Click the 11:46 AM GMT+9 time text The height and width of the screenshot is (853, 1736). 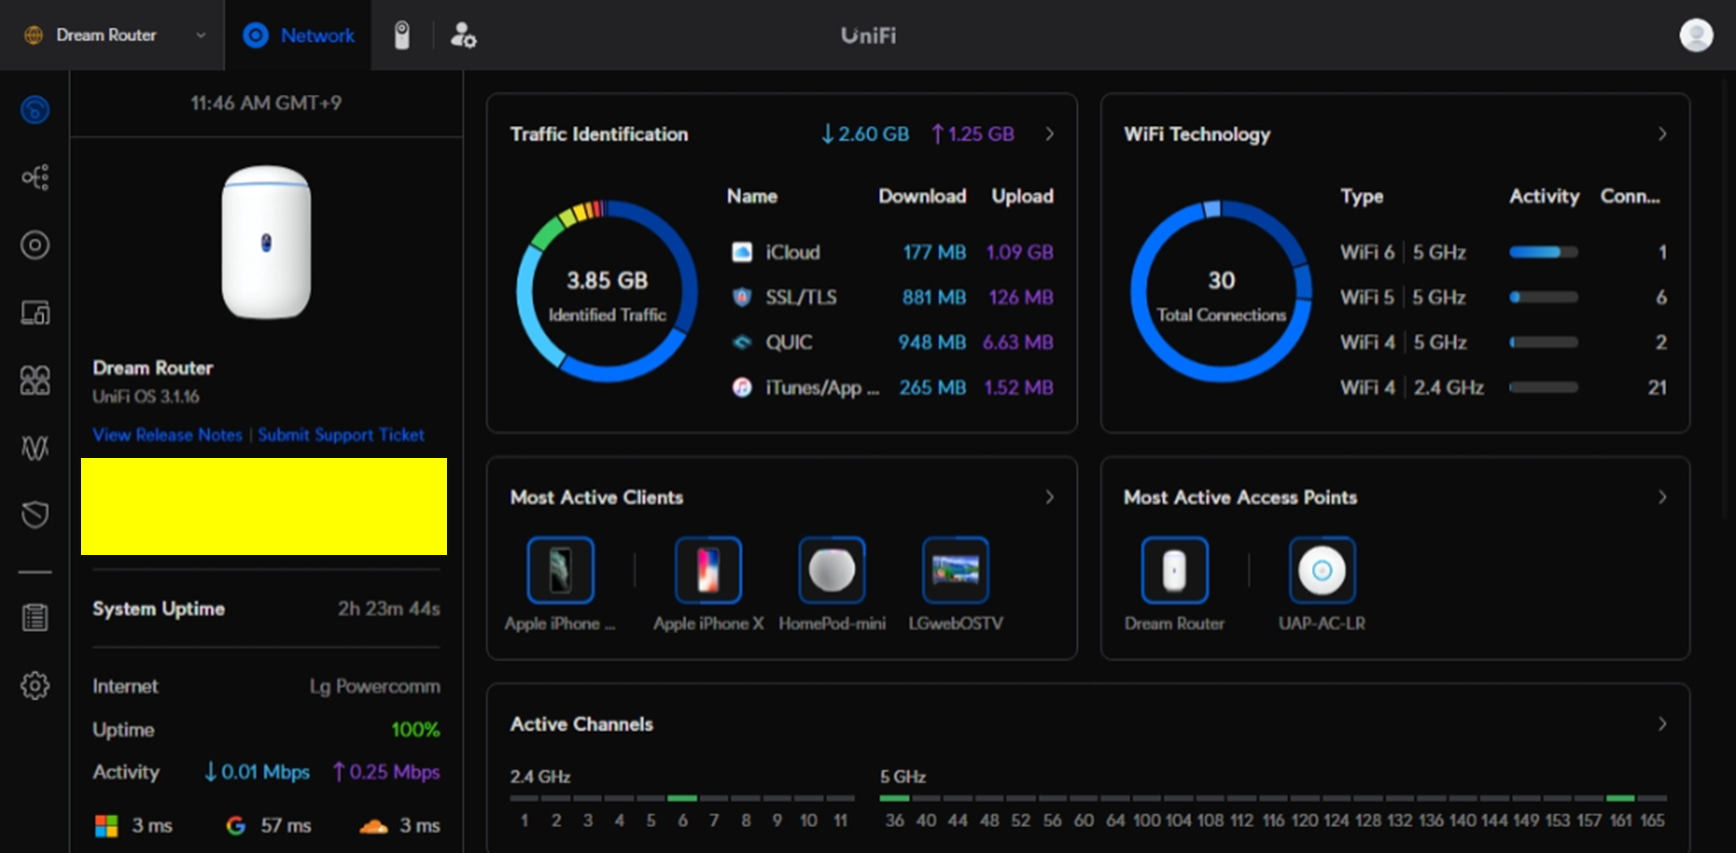click(266, 103)
